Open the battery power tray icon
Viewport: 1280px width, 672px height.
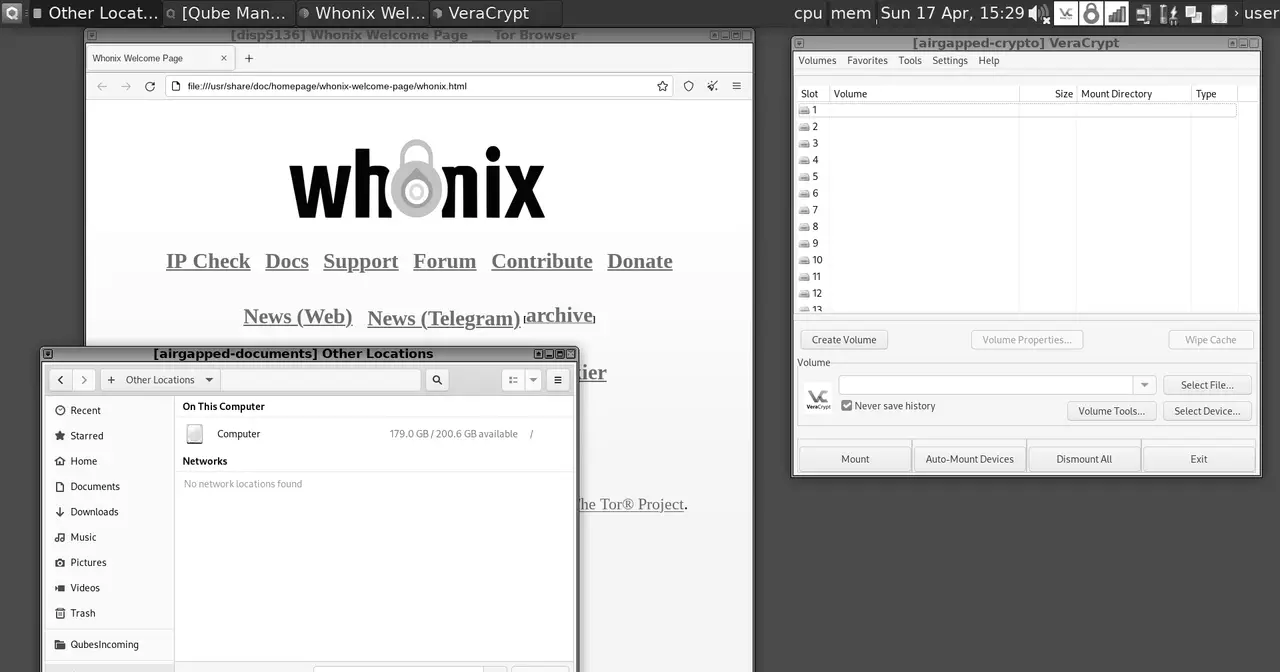click(x=1168, y=14)
